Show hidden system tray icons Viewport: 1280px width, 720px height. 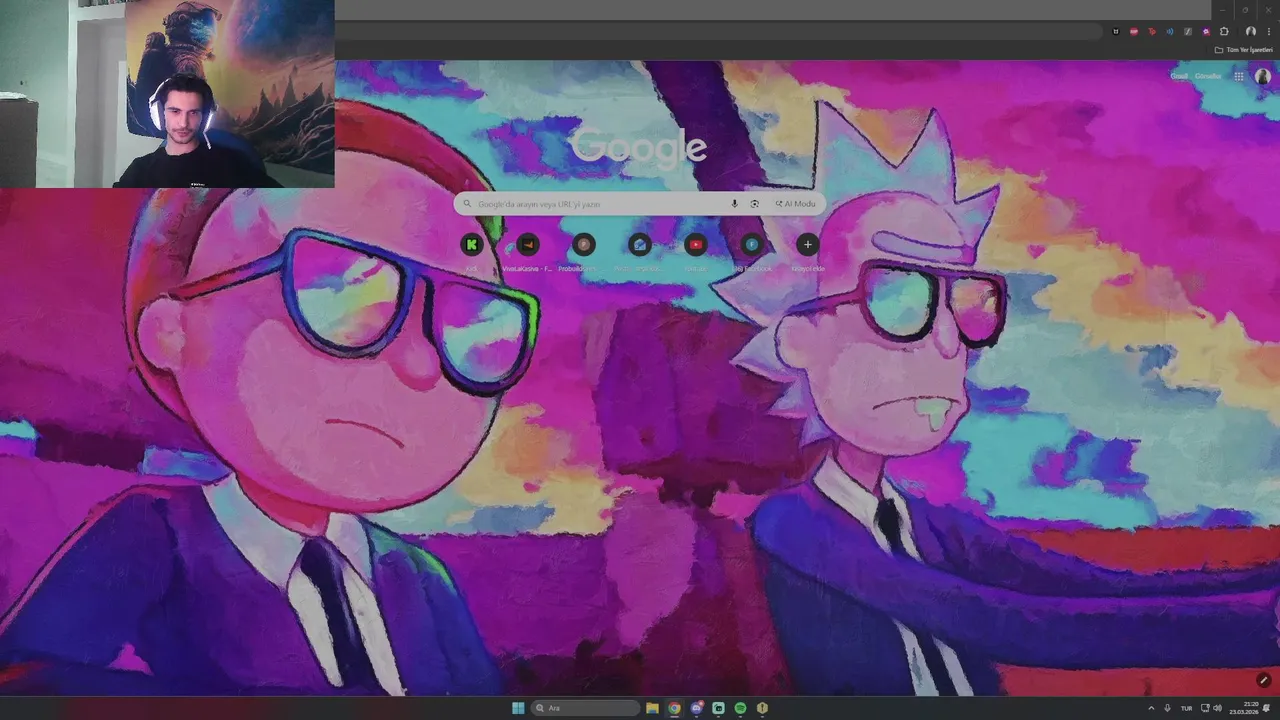pyautogui.click(x=1151, y=708)
